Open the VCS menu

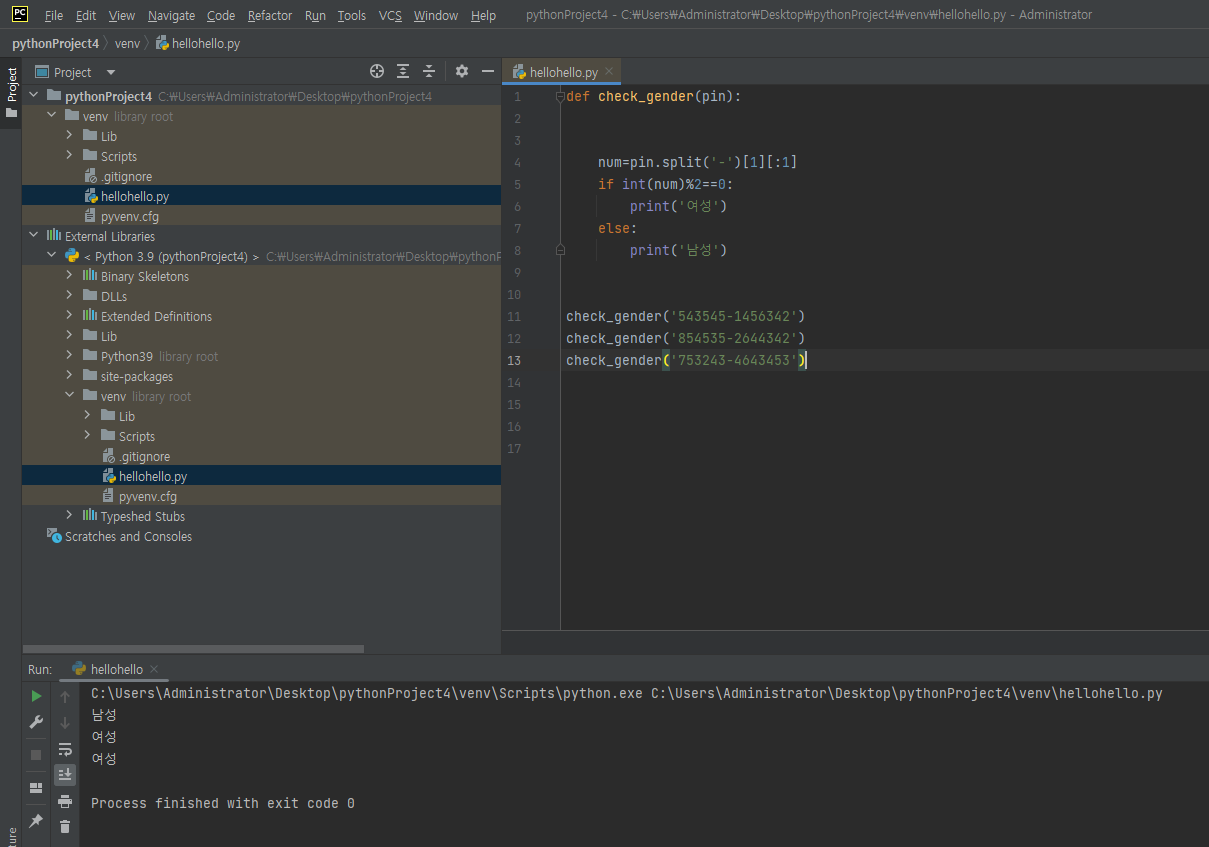(390, 15)
